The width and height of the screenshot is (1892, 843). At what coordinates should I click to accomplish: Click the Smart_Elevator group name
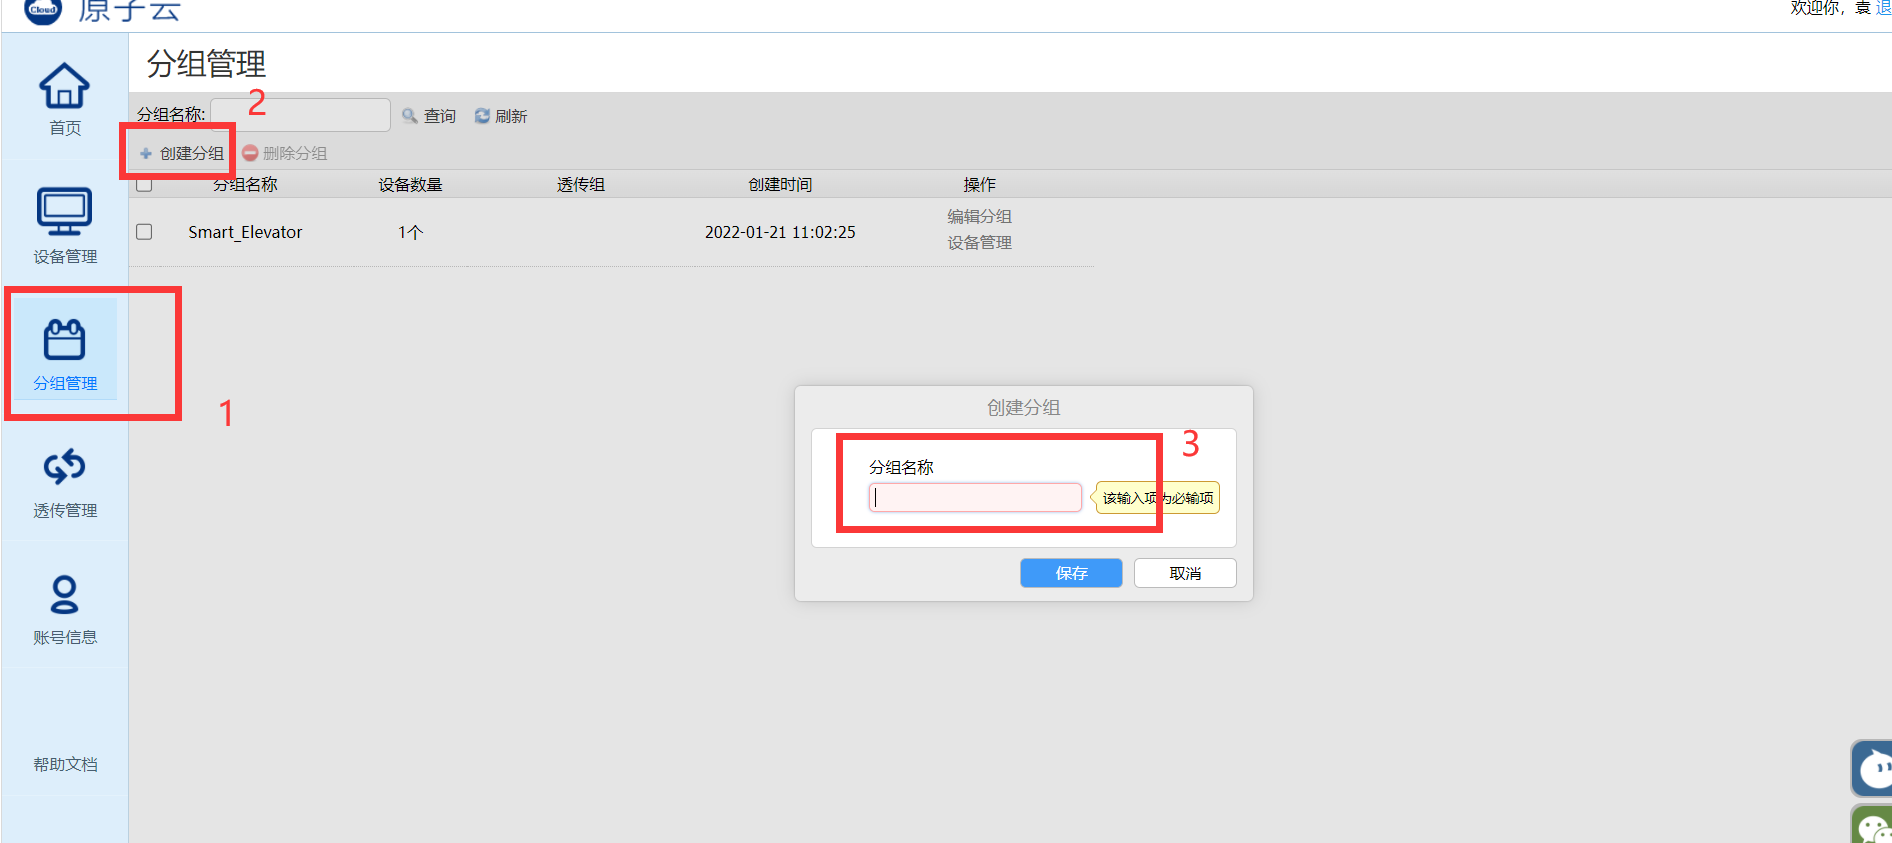[x=245, y=232]
